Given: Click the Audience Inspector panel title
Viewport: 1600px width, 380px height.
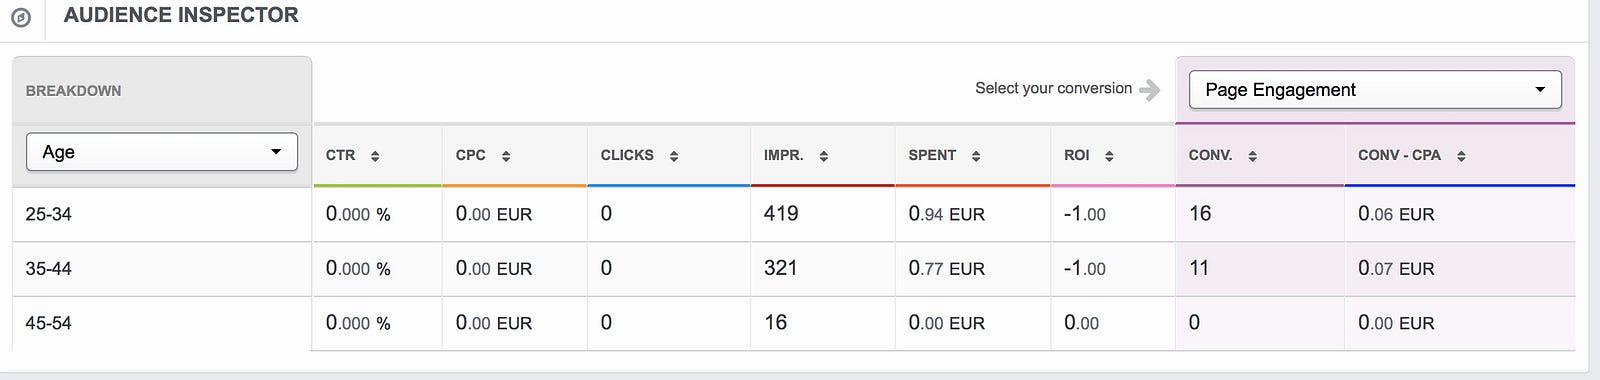Looking at the screenshot, I should [x=181, y=15].
